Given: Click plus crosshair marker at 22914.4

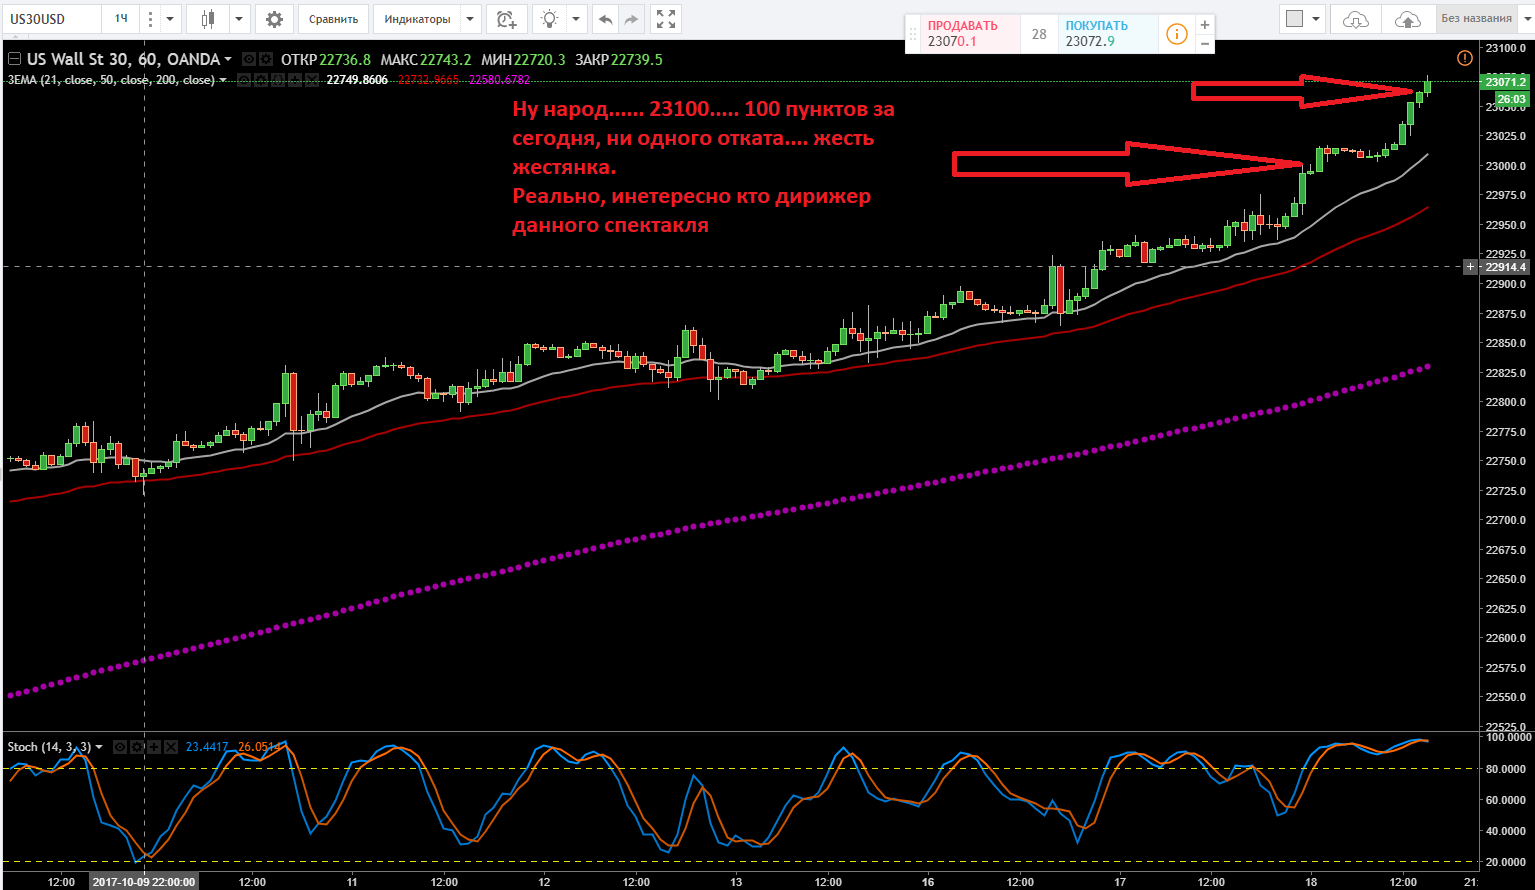Looking at the screenshot, I should pos(1469,267).
